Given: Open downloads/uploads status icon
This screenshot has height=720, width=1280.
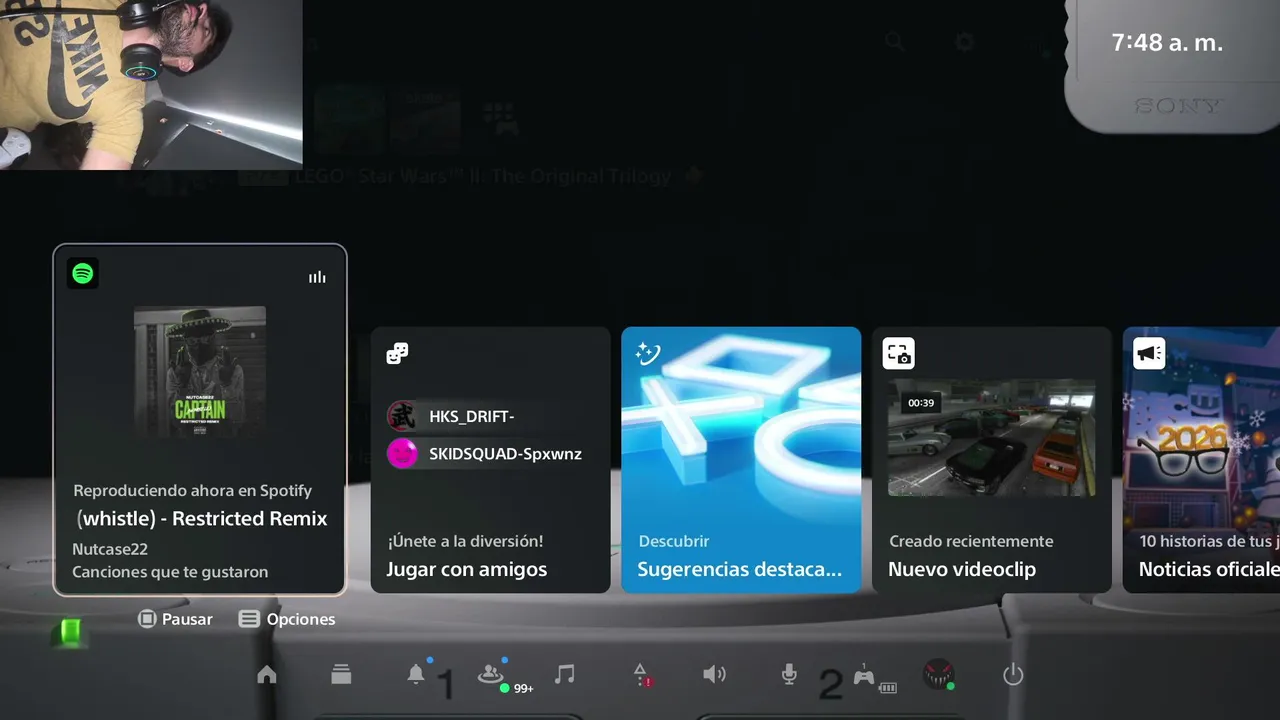Looking at the screenshot, I should coord(641,675).
